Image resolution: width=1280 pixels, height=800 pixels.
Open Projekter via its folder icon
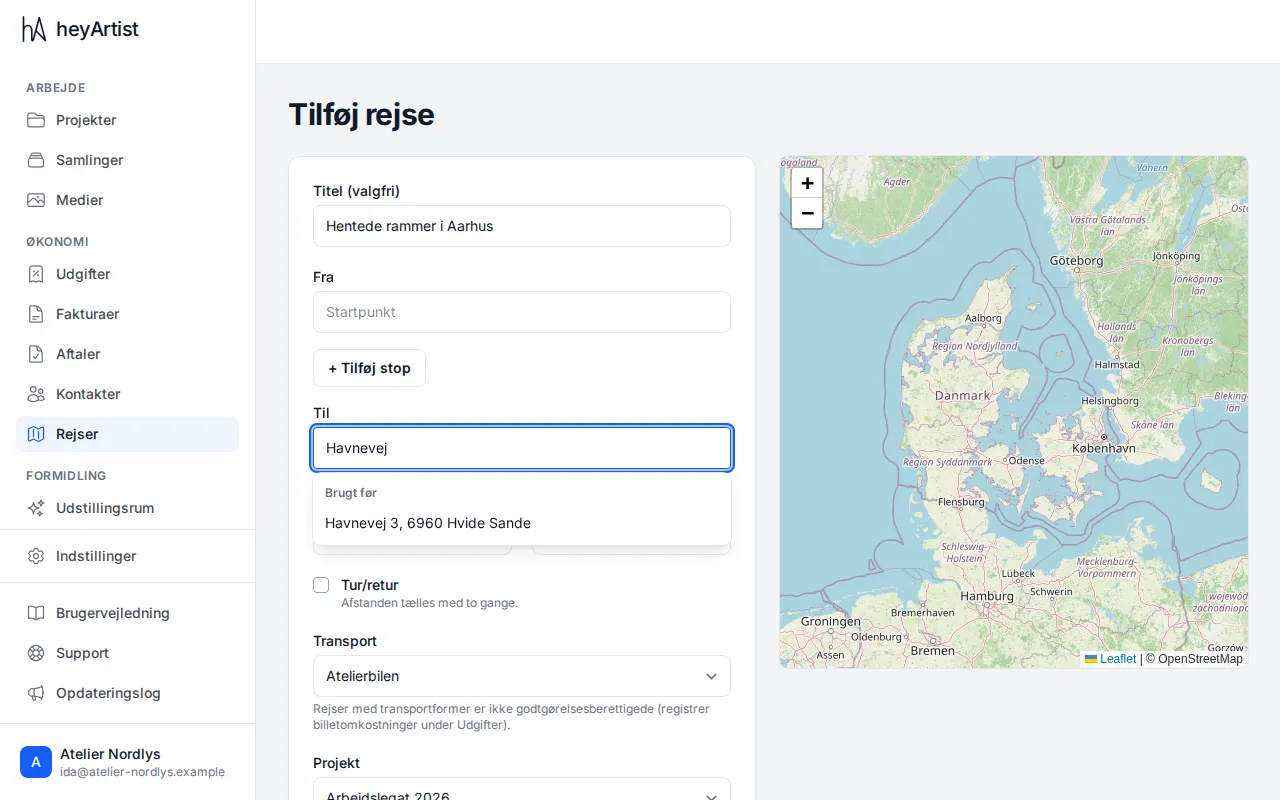(x=36, y=120)
